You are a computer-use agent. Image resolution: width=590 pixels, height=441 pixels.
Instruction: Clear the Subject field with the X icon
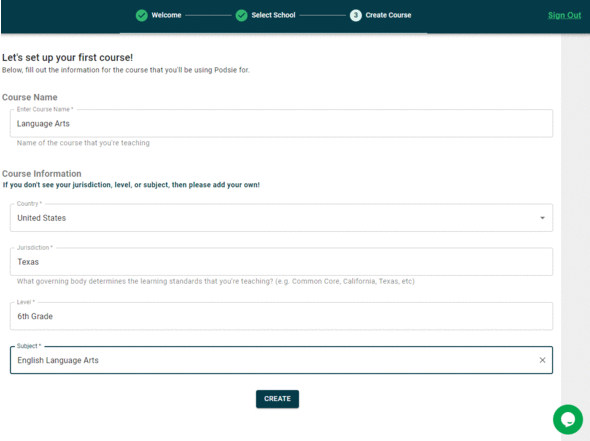pos(542,360)
